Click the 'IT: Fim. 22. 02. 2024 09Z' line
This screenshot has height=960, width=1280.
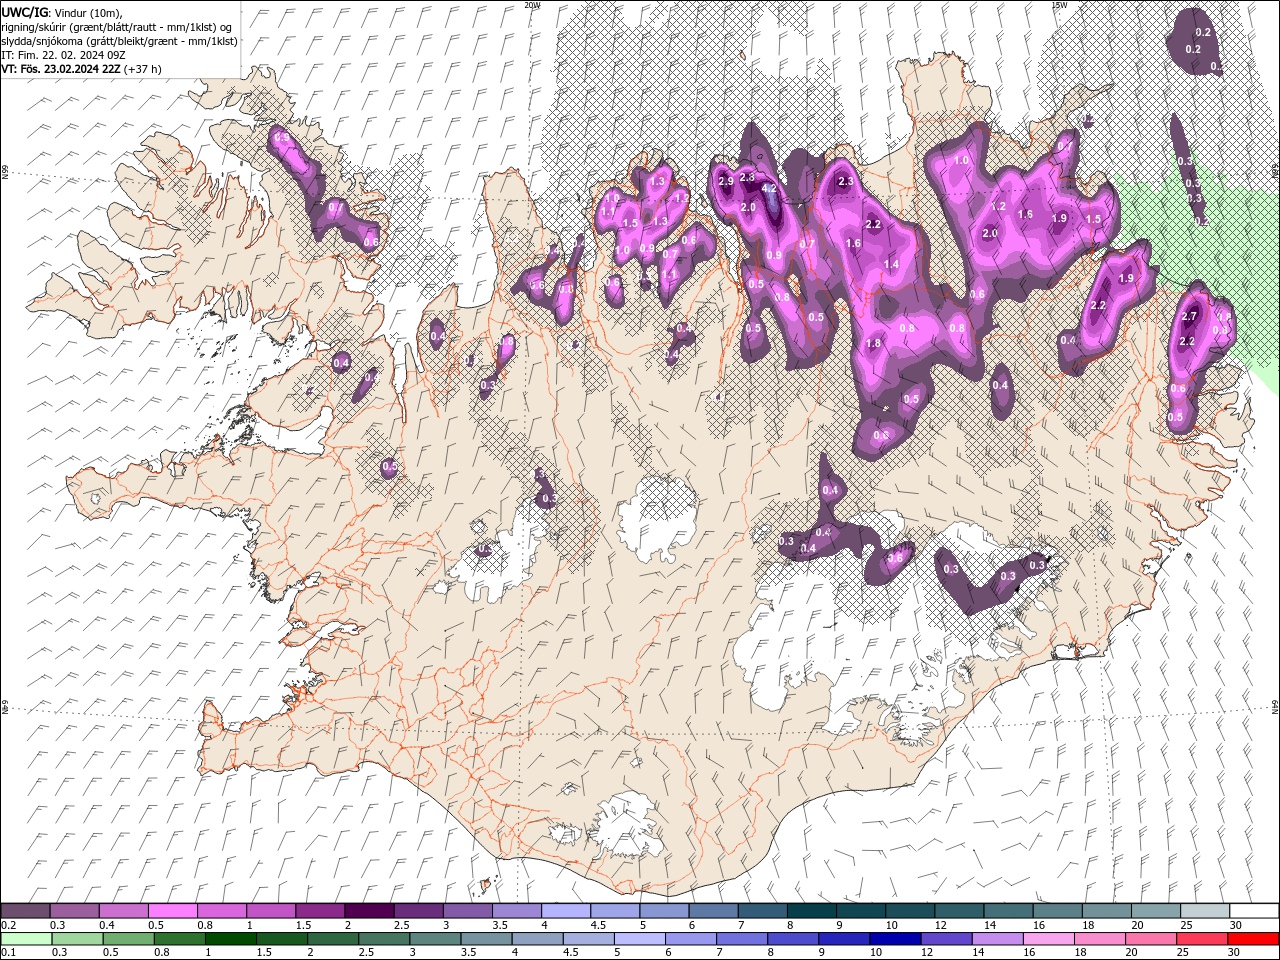click(x=65, y=55)
